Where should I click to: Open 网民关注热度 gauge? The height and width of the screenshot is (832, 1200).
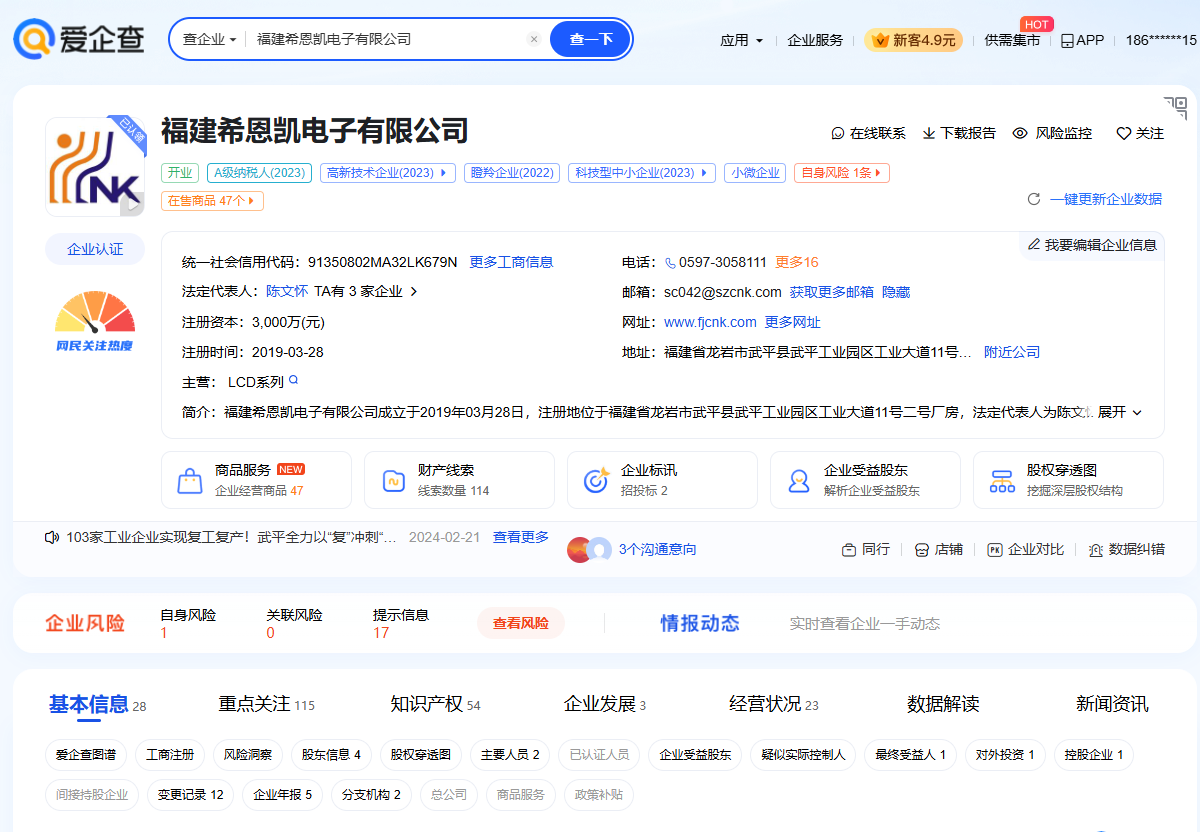tap(95, 322)
